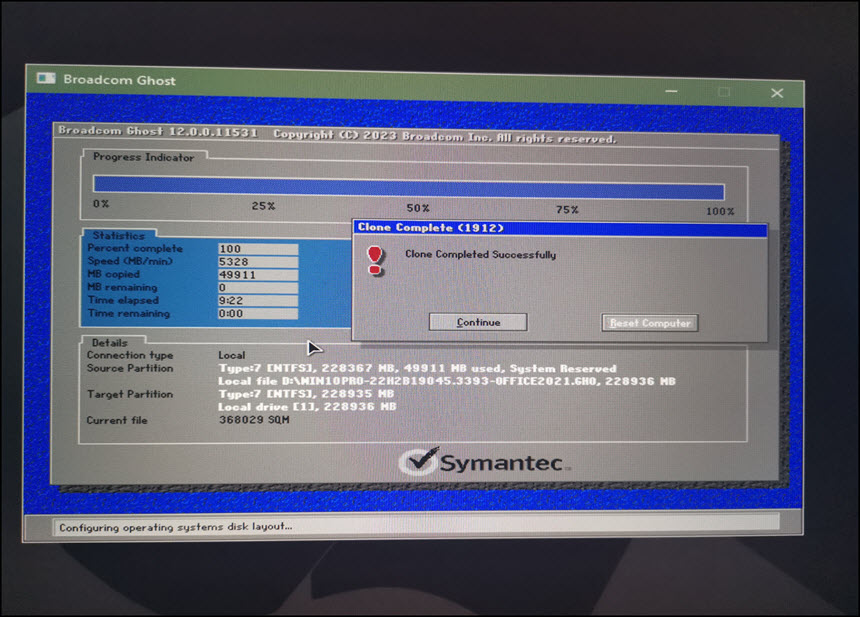
Task: Close the Broadcom Ghost window
Action: click(777, 93)
